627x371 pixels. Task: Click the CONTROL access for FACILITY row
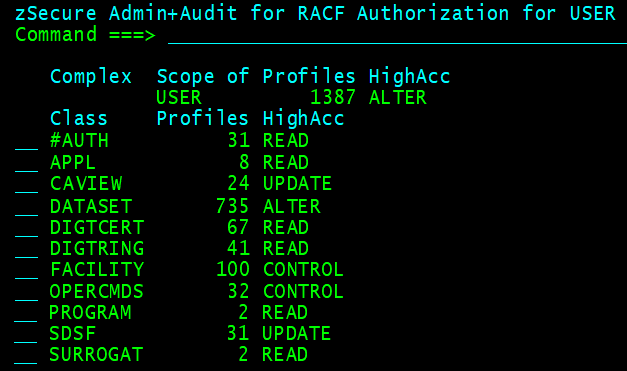click(304, 270)
